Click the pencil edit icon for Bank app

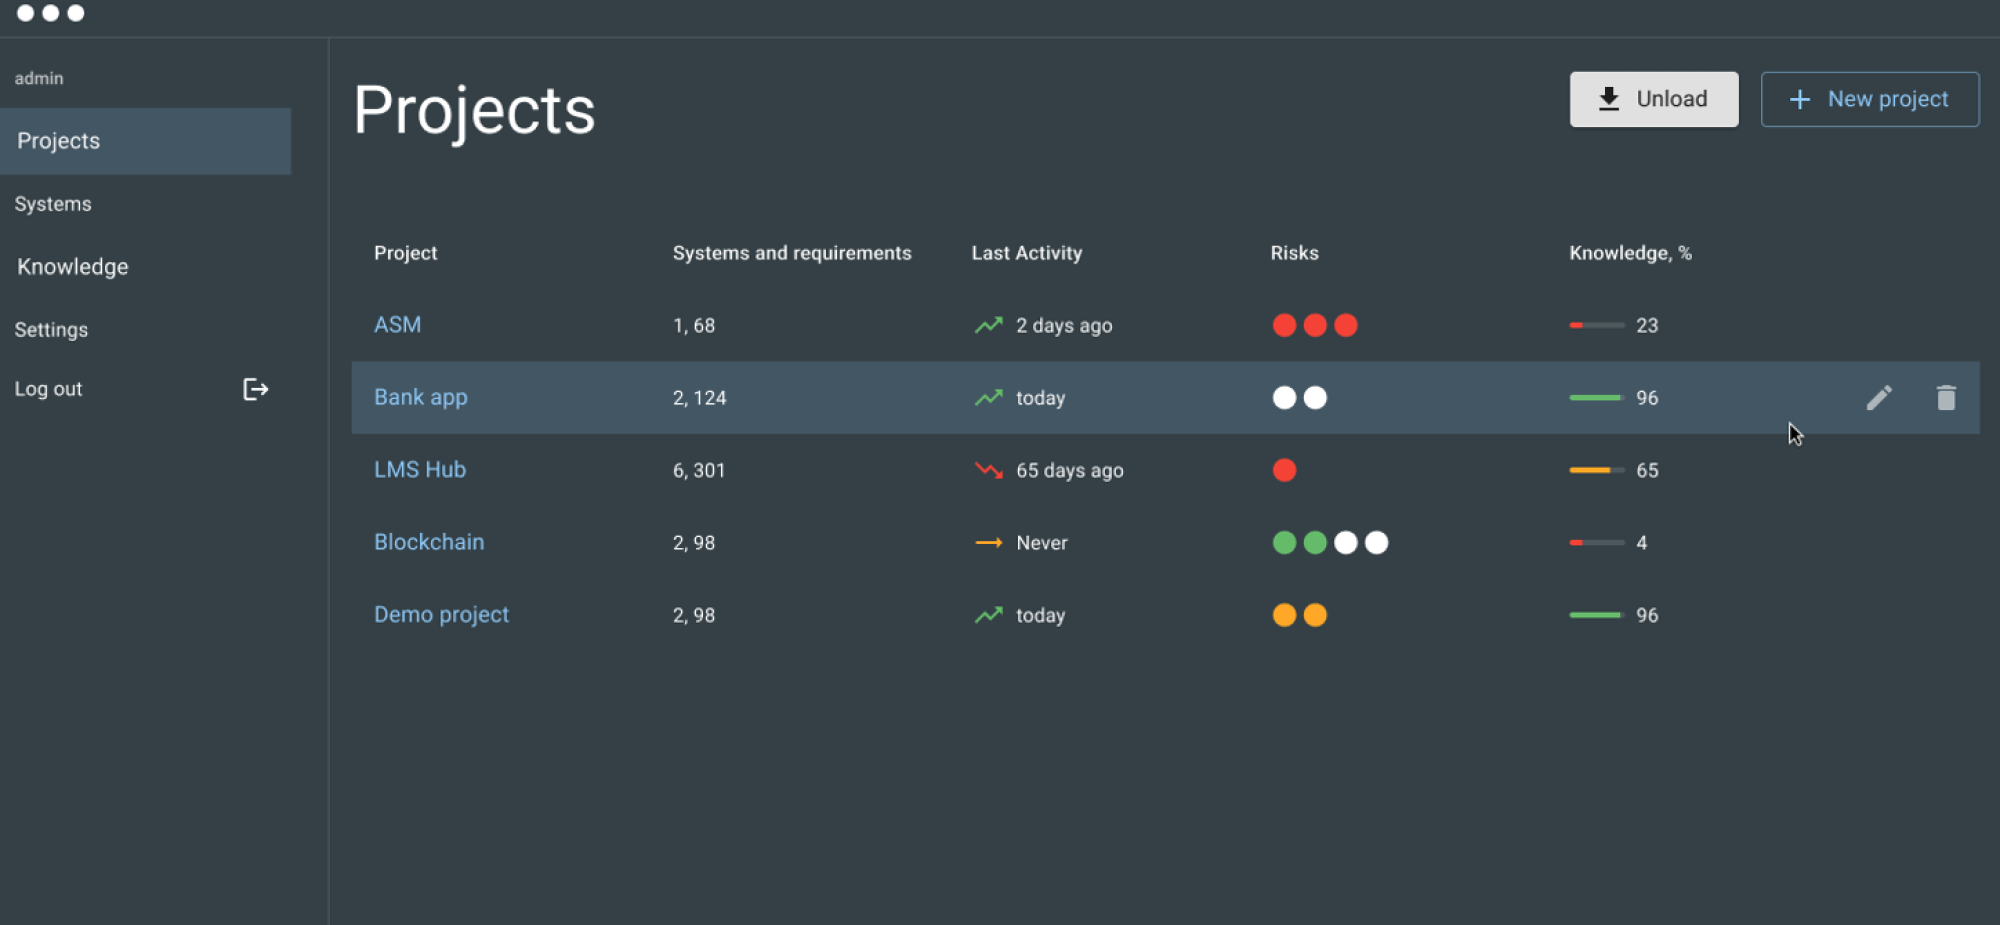1878,398
